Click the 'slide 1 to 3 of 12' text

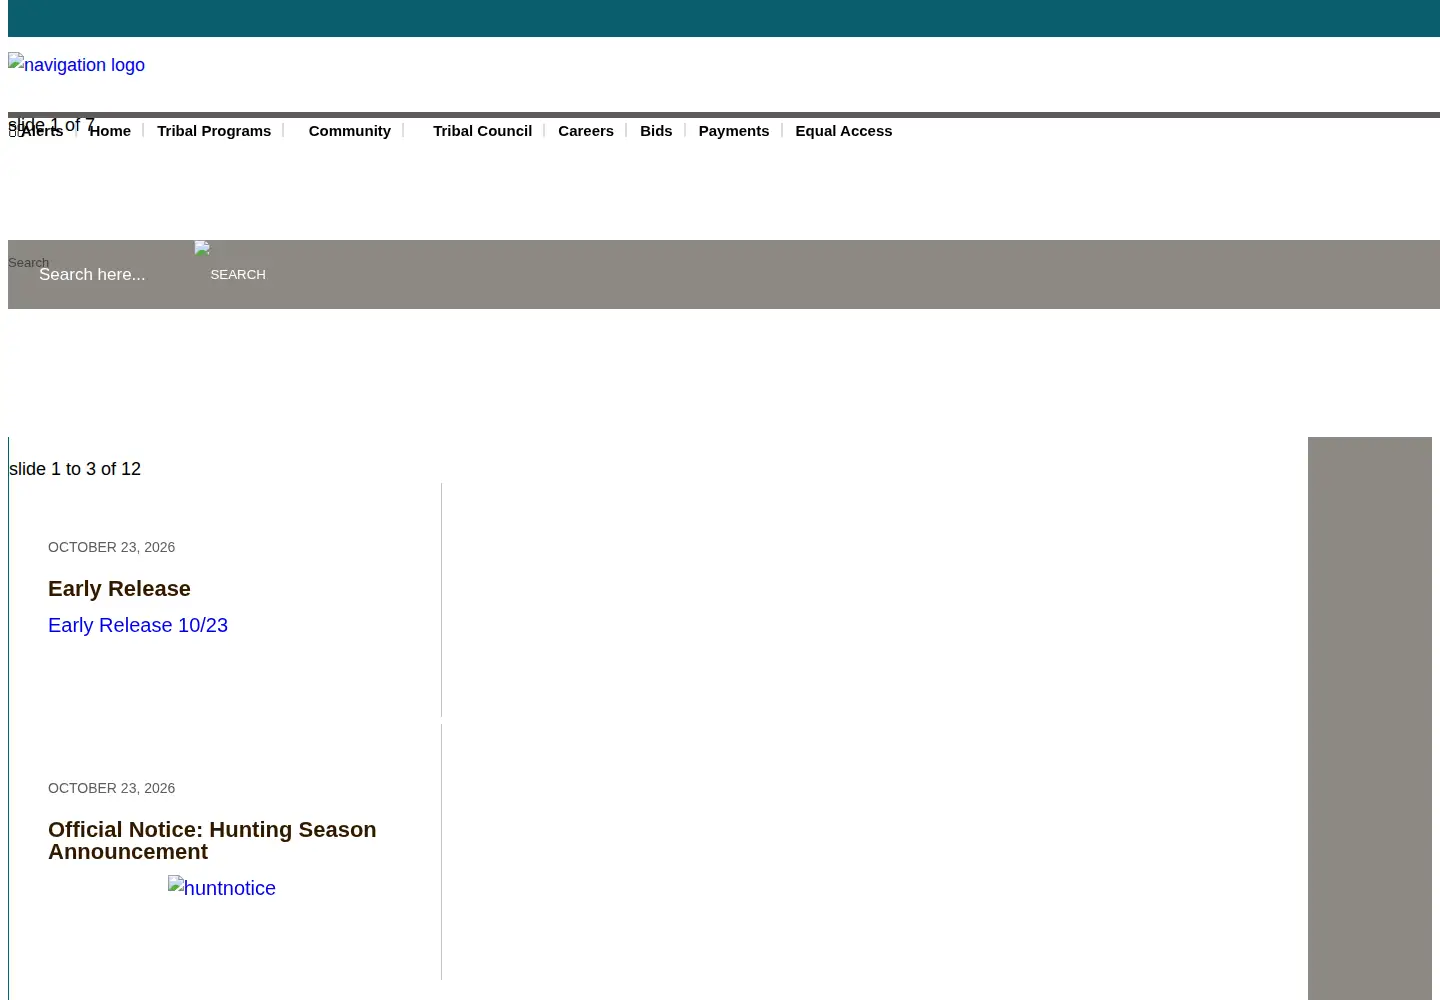pyautogui.click(x=75, y=469)
